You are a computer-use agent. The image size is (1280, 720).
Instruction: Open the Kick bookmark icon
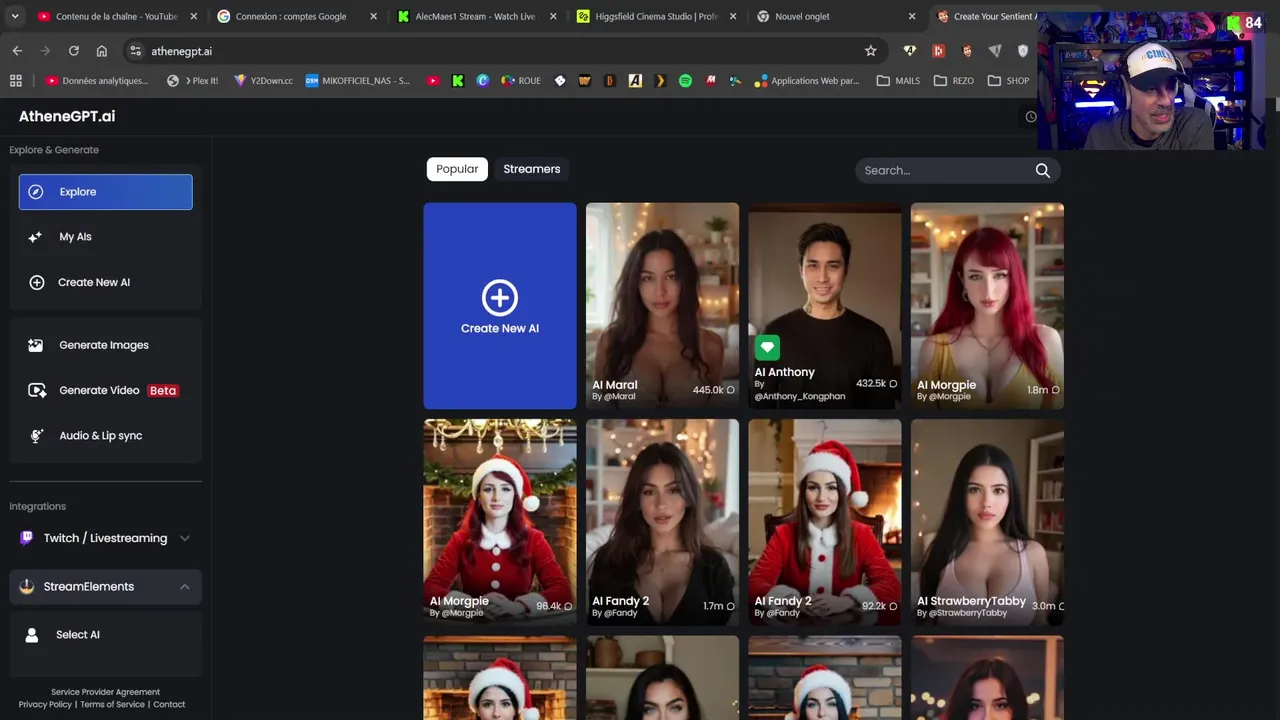coord(458,81)
